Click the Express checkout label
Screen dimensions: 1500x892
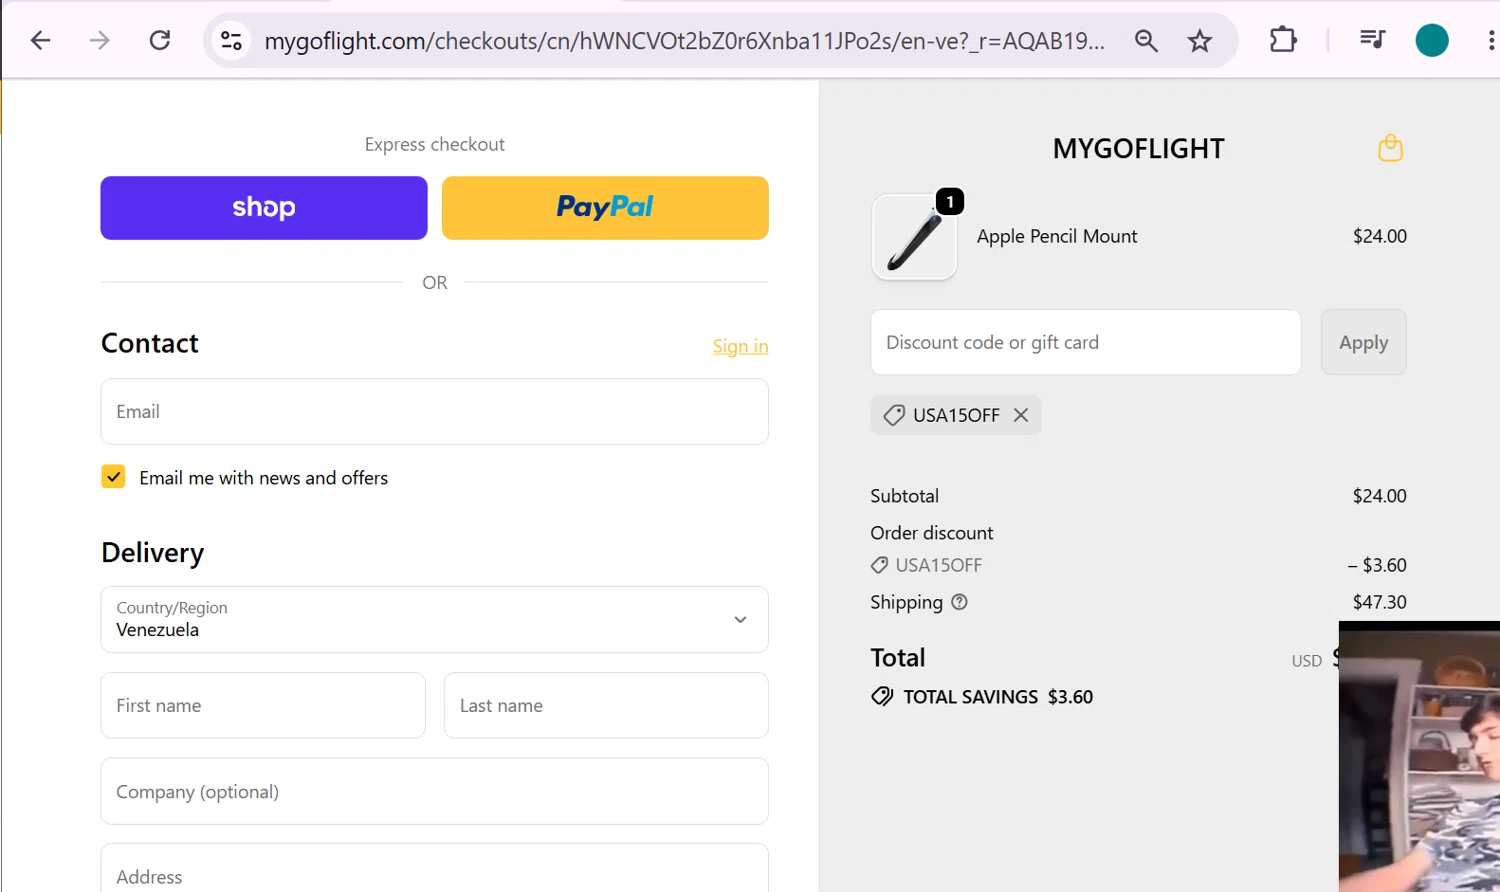coord(434,144)
